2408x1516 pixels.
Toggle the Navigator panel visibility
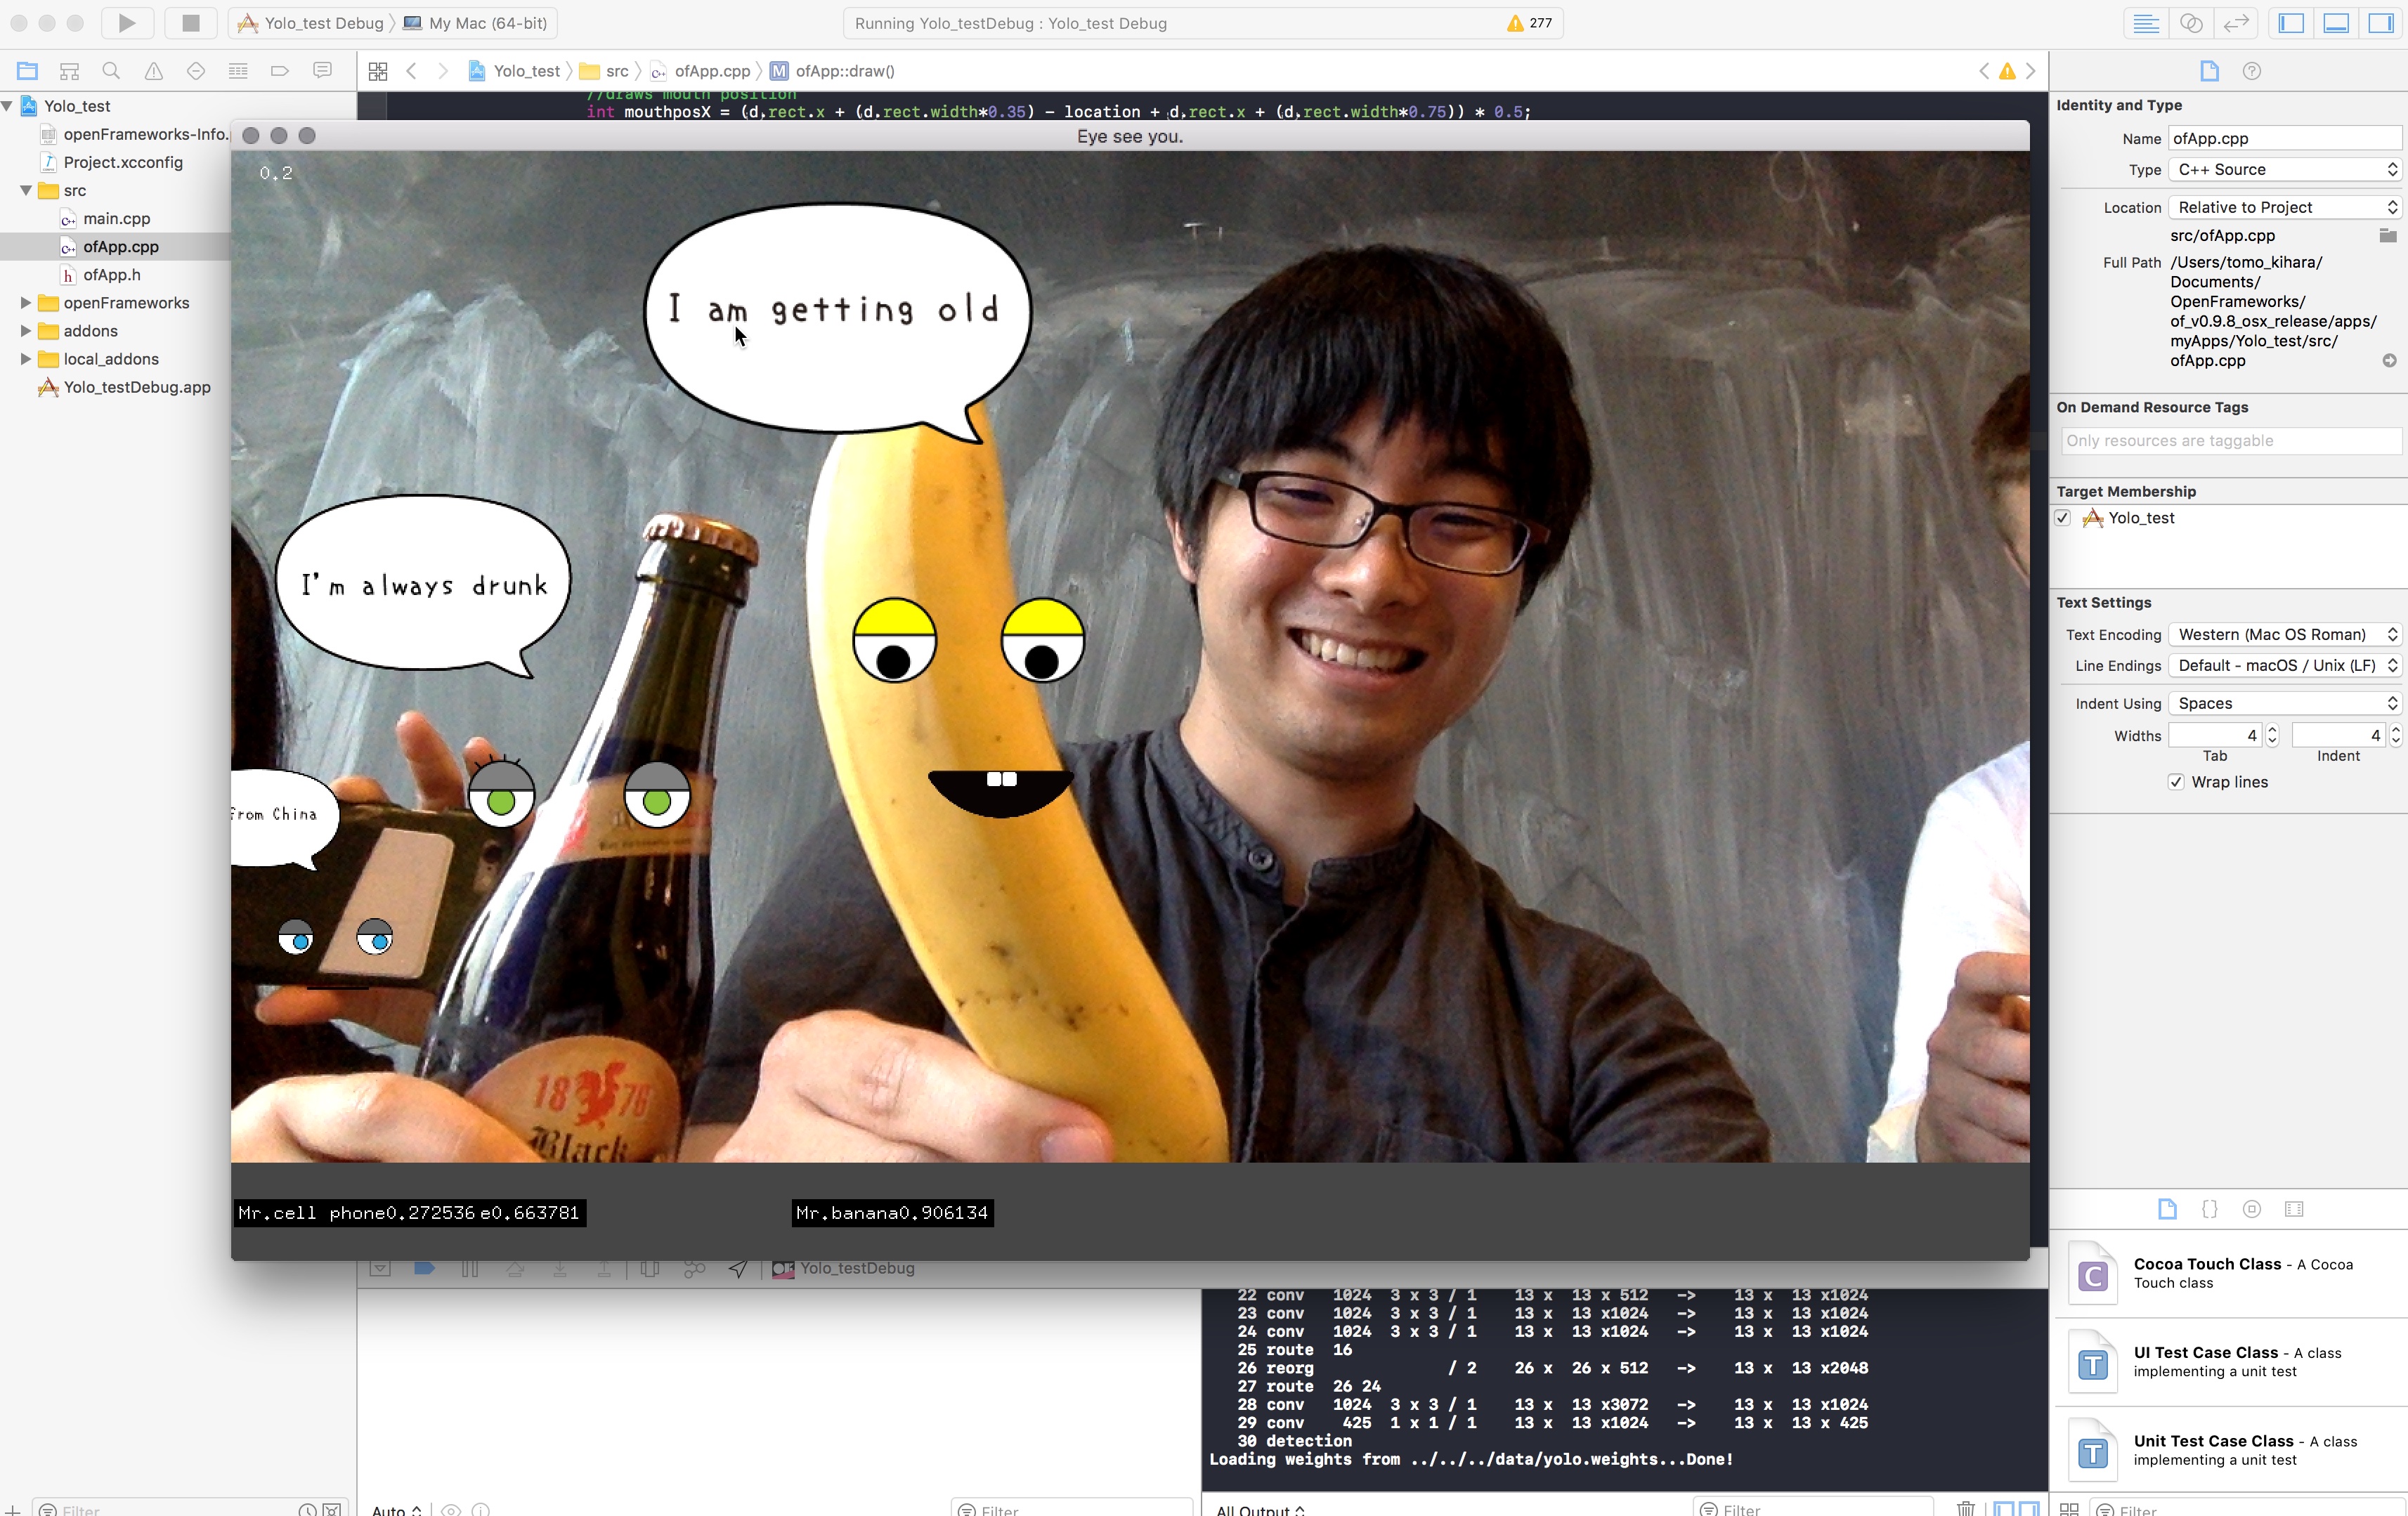2291,23
